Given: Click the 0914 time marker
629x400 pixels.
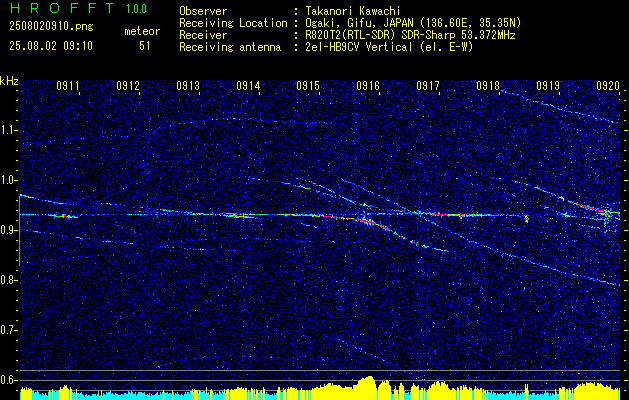Looking at the screenshot, I should [248, 86].
